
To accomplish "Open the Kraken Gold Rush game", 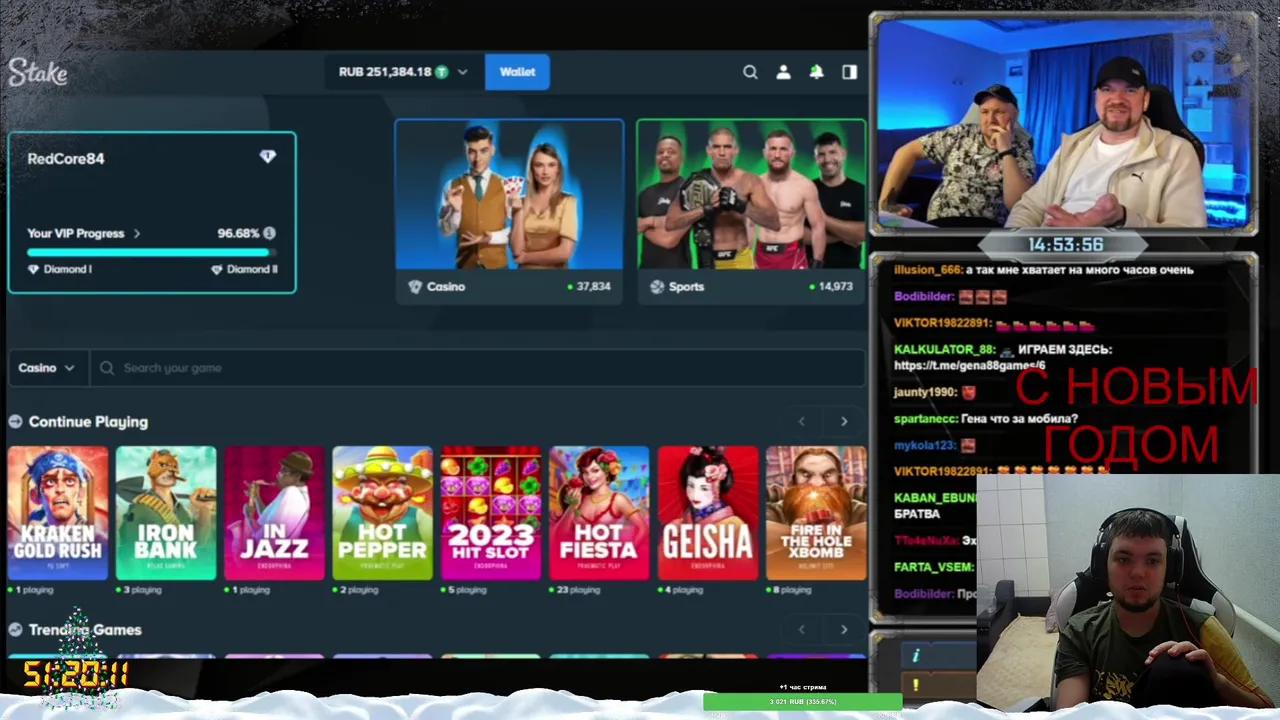I will (x=58, y=513).
